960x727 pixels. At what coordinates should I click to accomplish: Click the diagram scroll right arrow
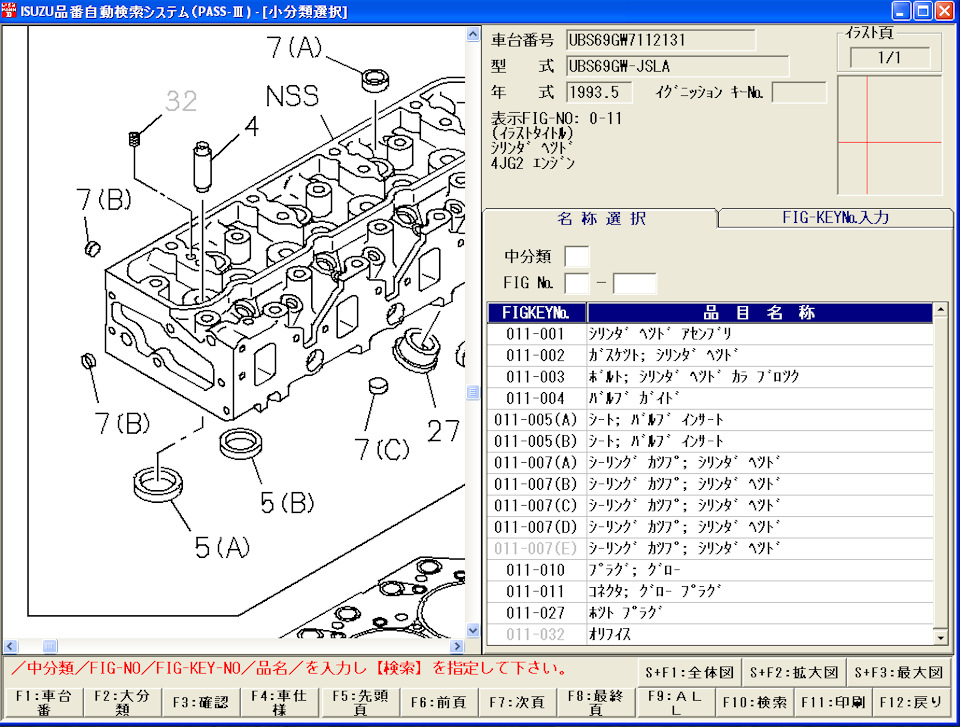[457, 646]
